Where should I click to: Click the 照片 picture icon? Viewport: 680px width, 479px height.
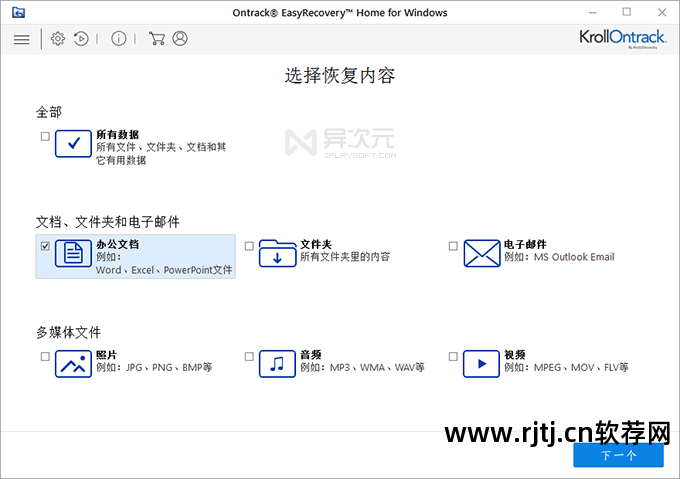(73, 364)
